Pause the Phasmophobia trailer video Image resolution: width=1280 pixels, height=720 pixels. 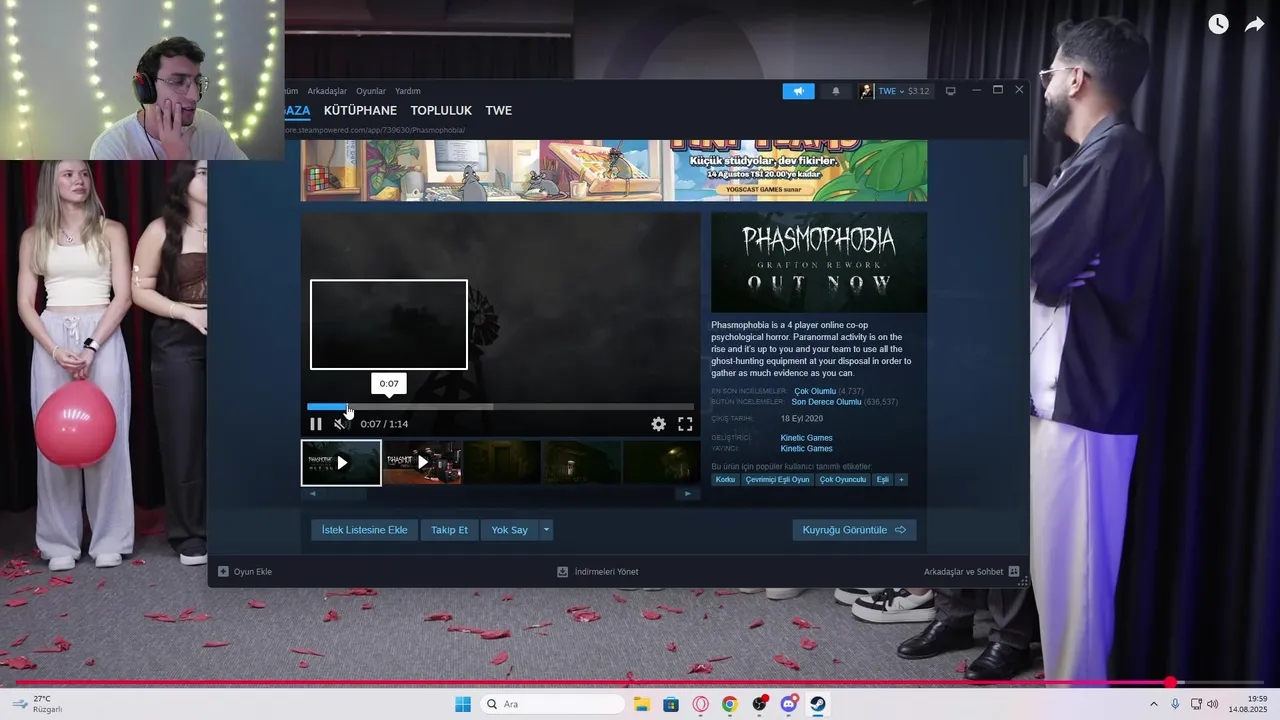(316, 424)
